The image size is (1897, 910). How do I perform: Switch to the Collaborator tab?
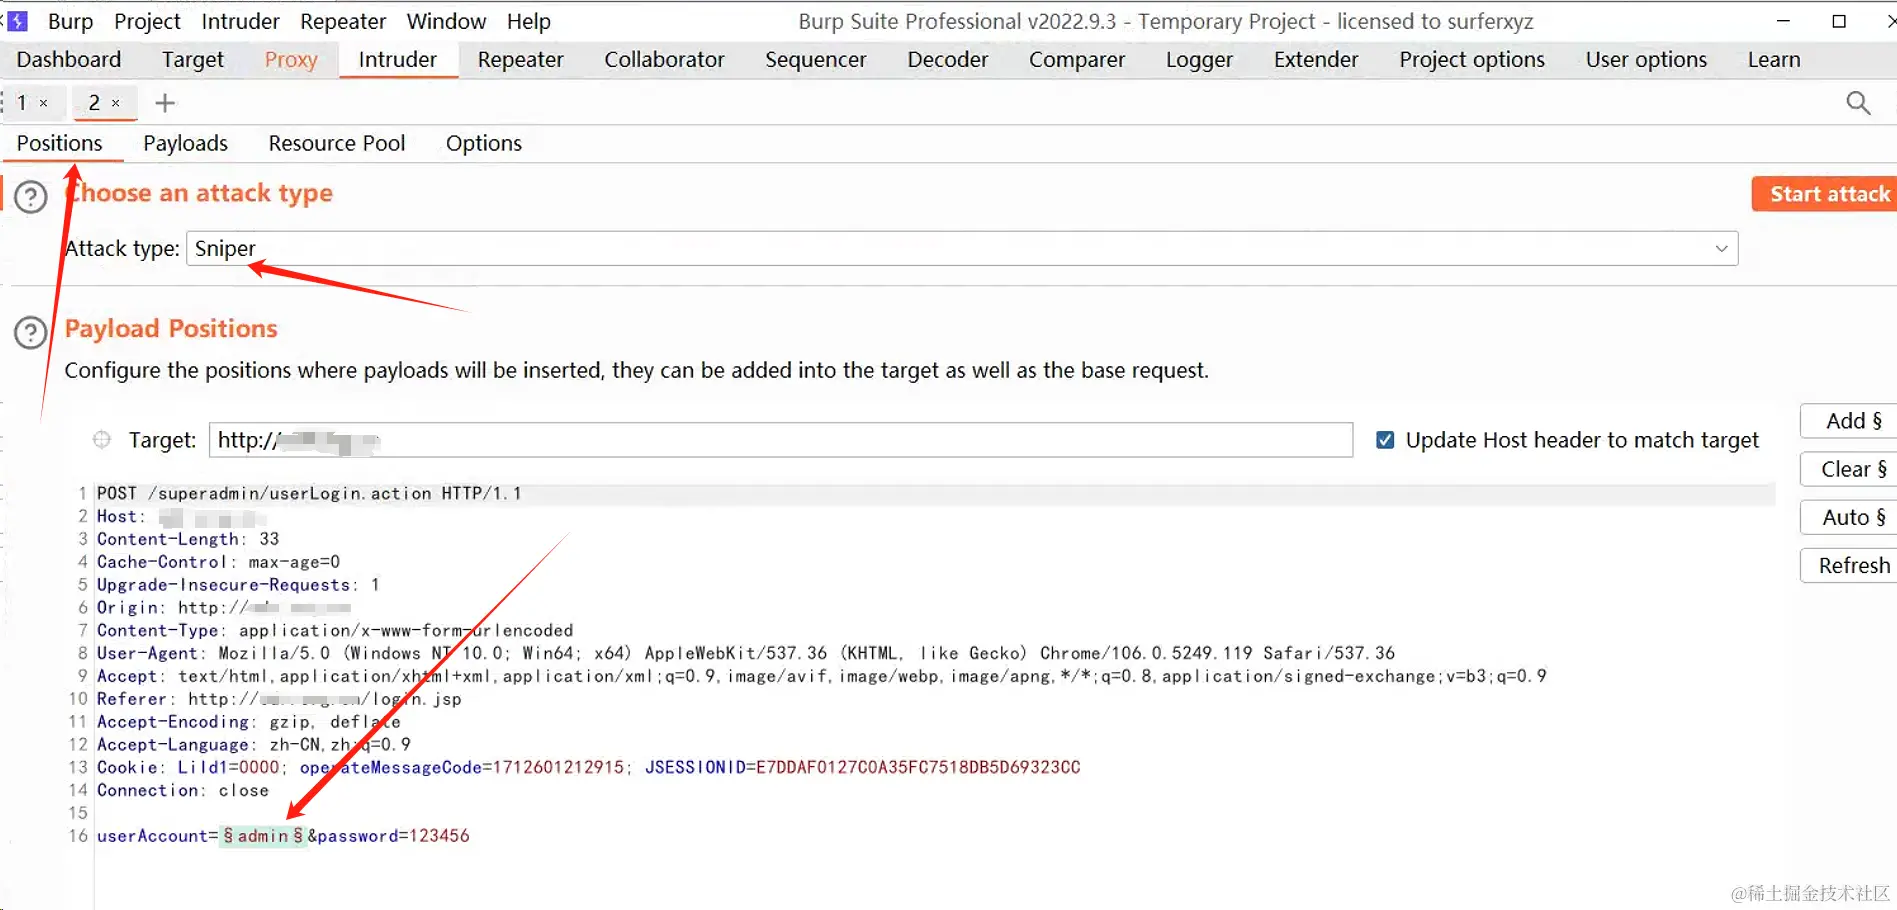point(664,60)
